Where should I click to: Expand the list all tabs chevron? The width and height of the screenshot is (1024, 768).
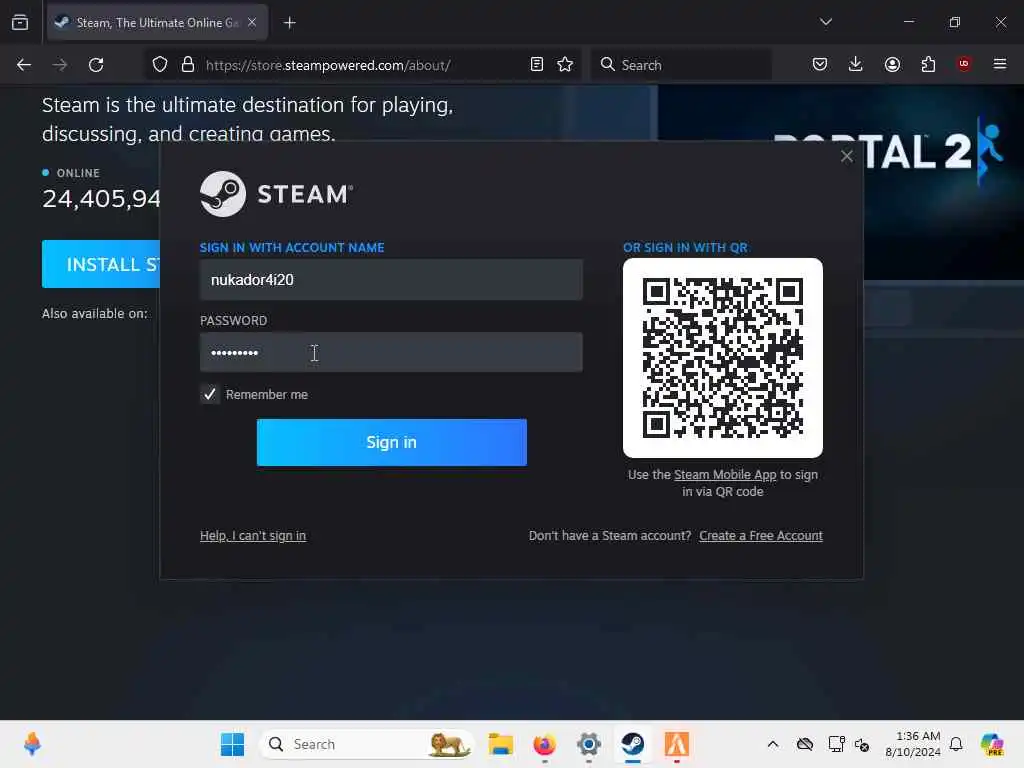coord(825,22)
